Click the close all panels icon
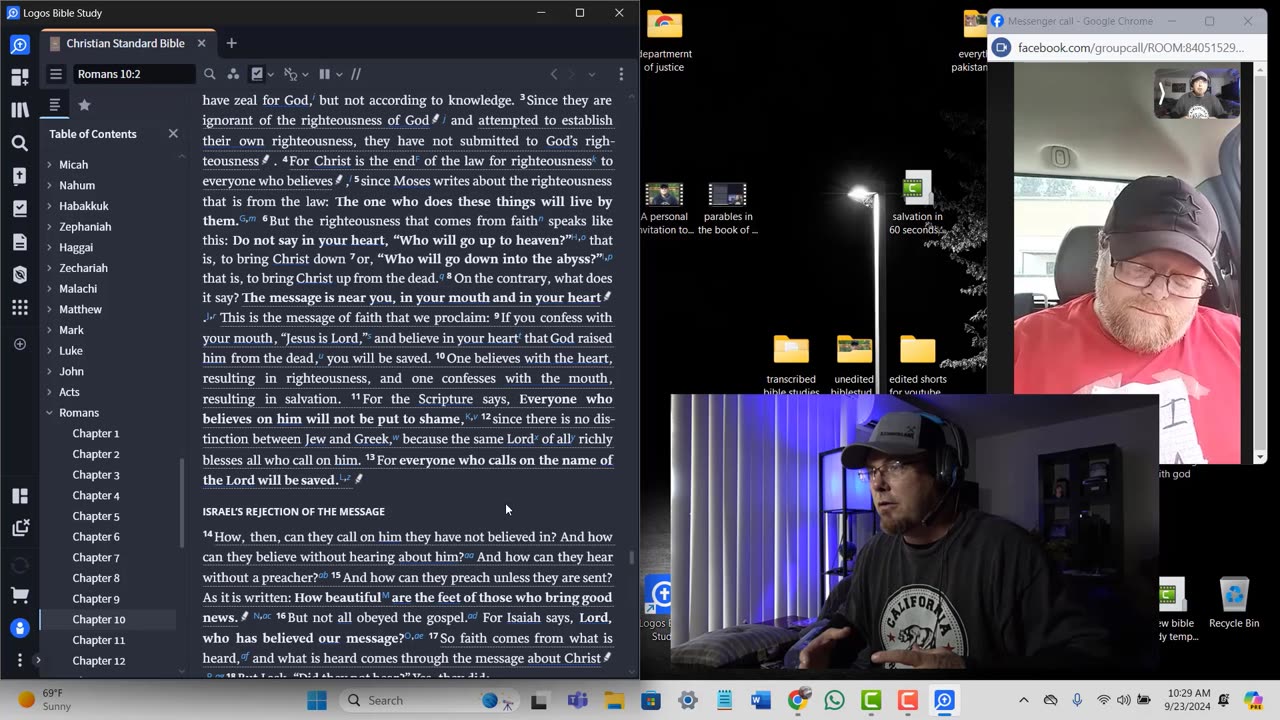The image size is (1280, 720). [x=19, y=528]
